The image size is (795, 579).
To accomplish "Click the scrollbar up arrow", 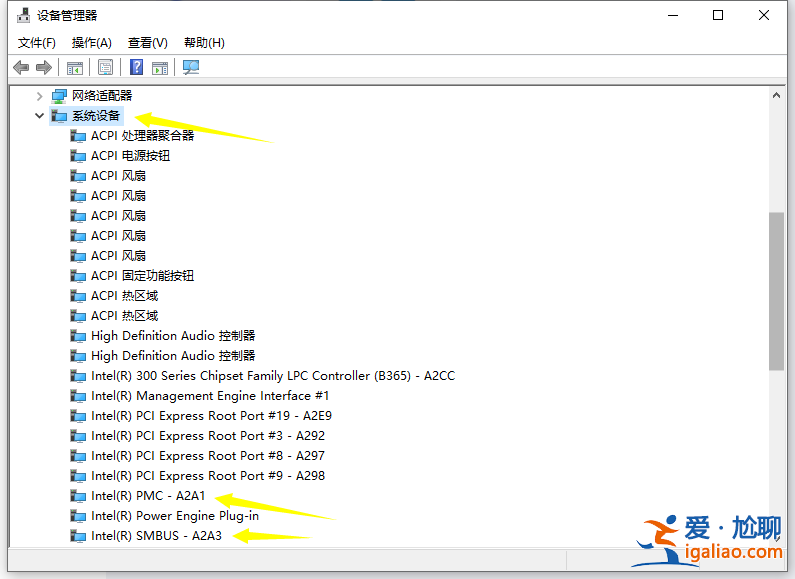I will point(776,95).
